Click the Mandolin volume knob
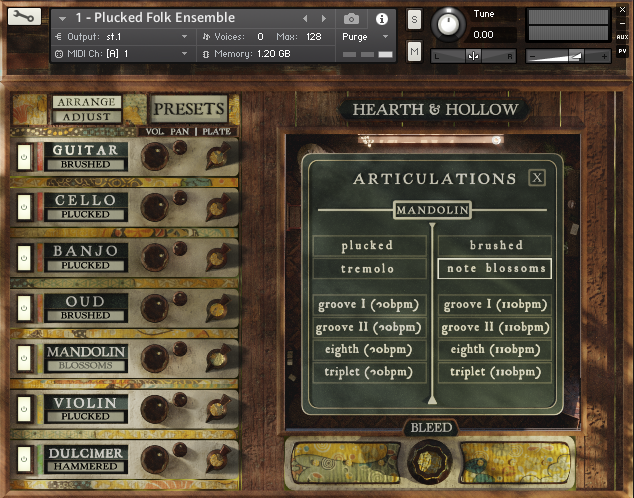This screenshot has width=634, height=498. (x=155, y=358)
